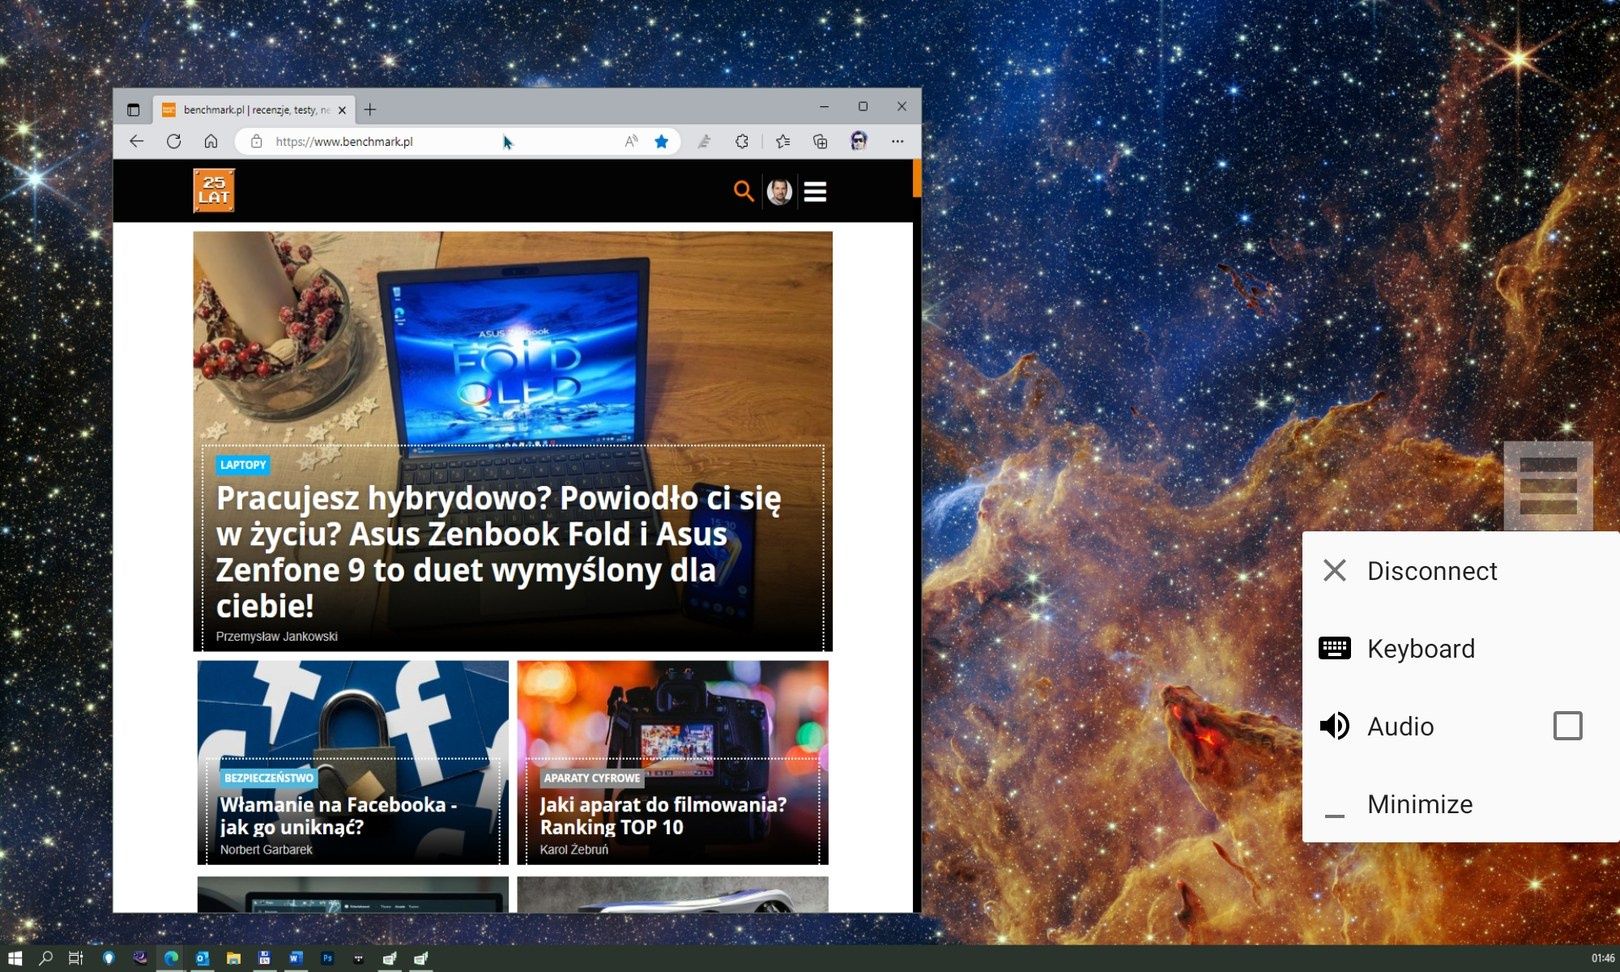Open the Favorites list icon
This screenshot has height=972, width=1620.
point(783,141)
